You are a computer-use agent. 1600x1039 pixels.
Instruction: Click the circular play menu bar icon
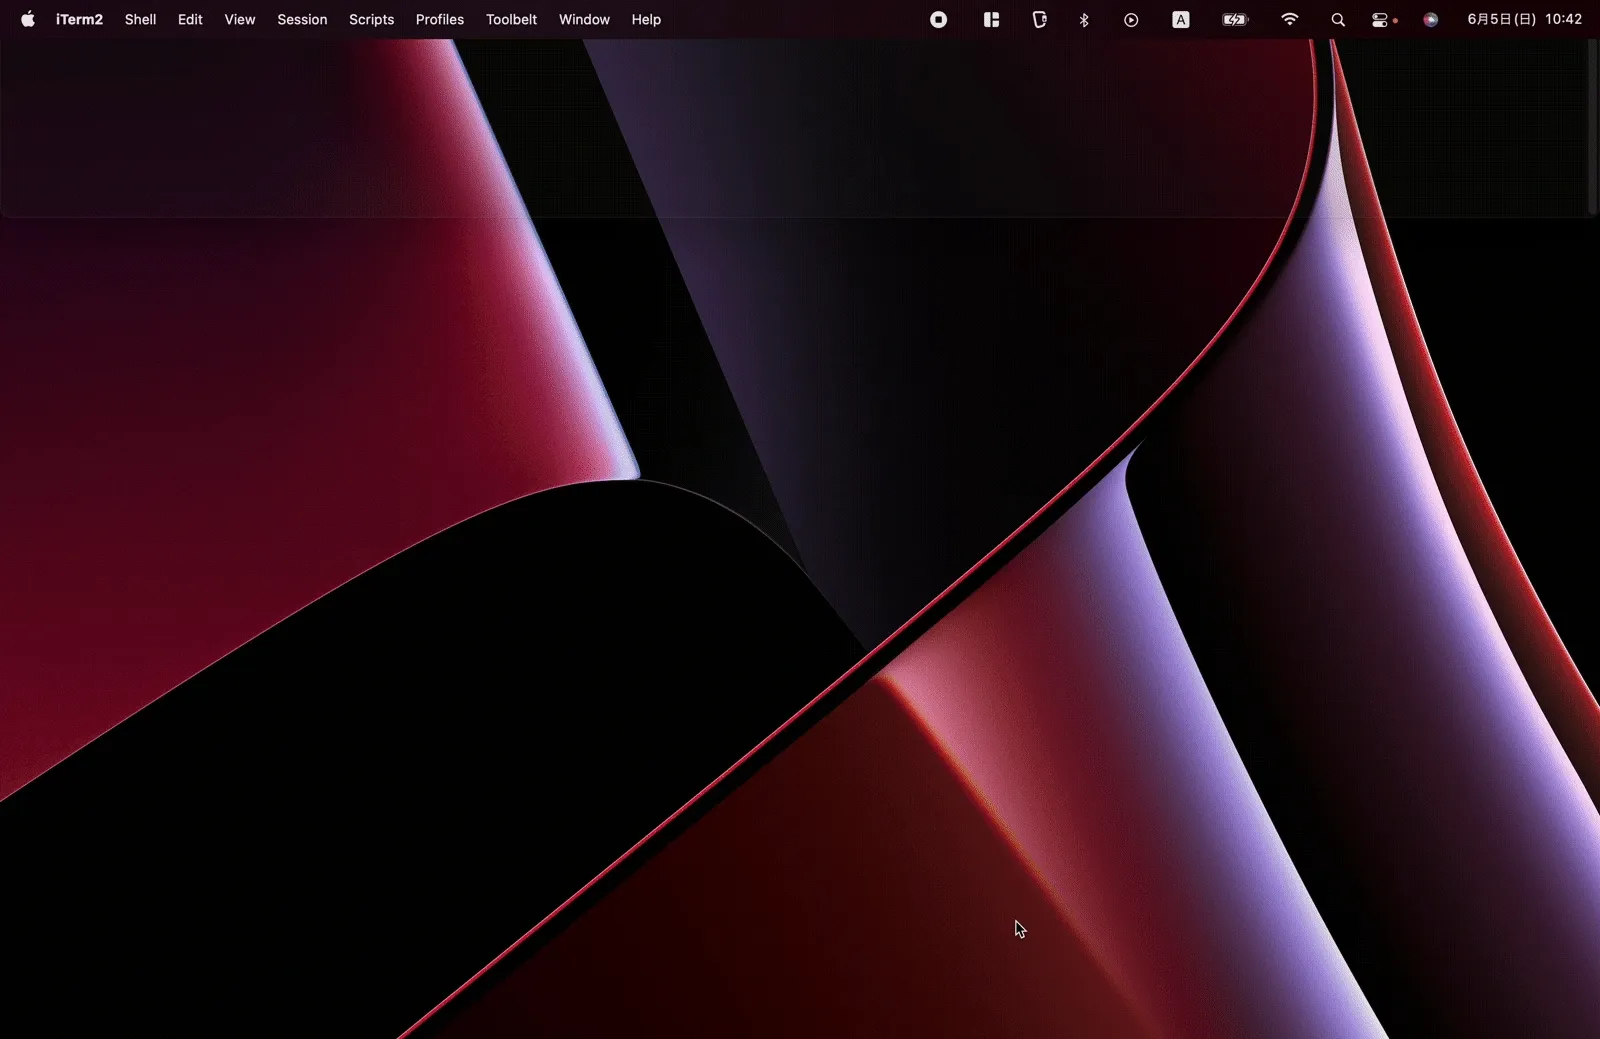pyautogui.click(x=1131, y=19)
